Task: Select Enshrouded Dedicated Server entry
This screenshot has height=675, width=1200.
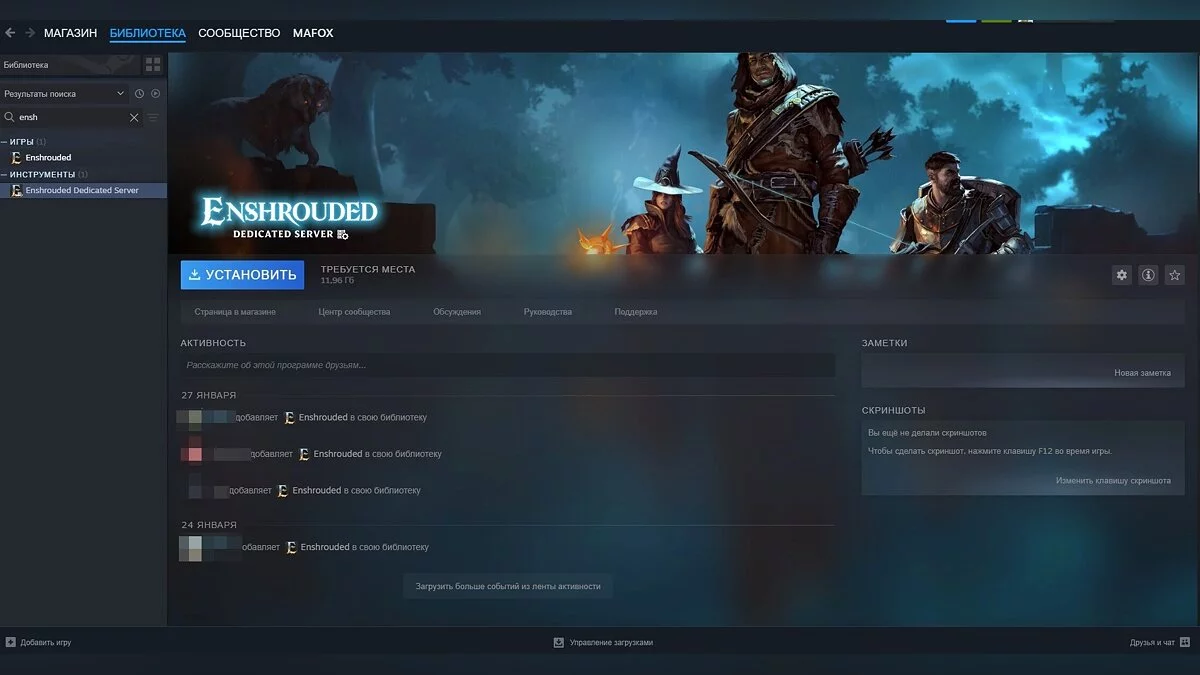Action: 83,190
